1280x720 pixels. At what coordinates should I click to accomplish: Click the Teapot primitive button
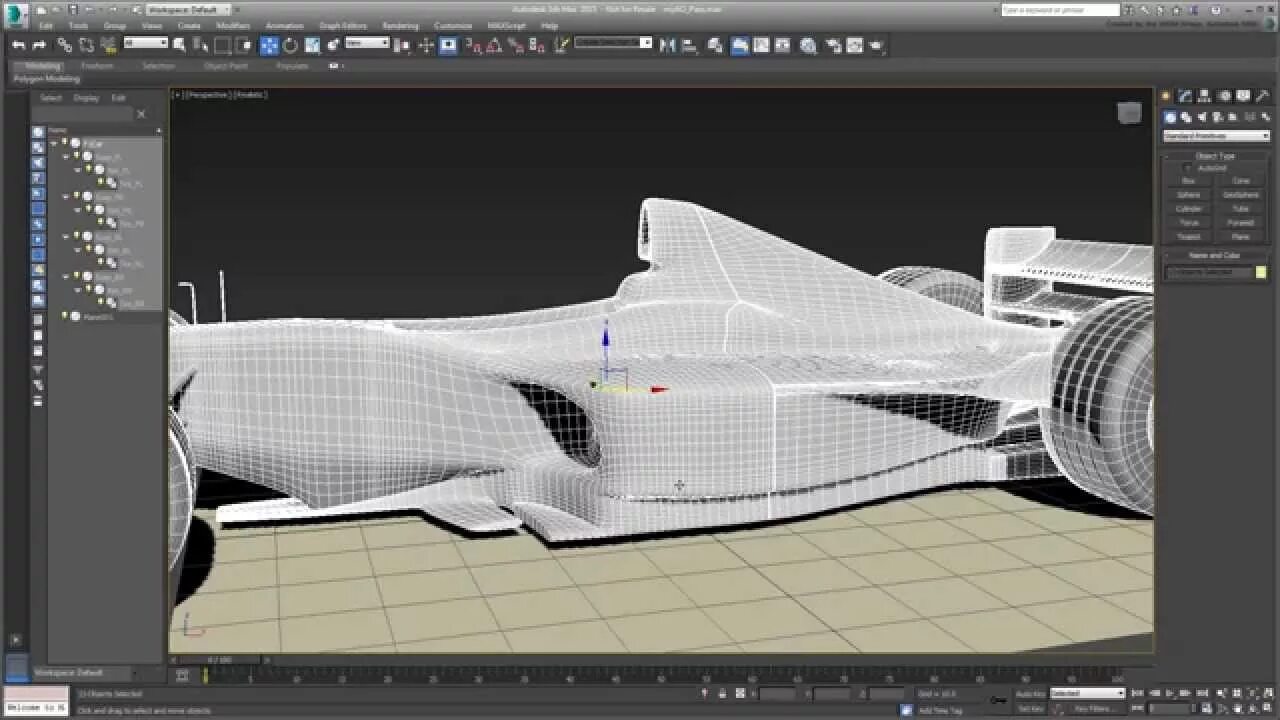pyautogui.click(x=1189, y=237)
